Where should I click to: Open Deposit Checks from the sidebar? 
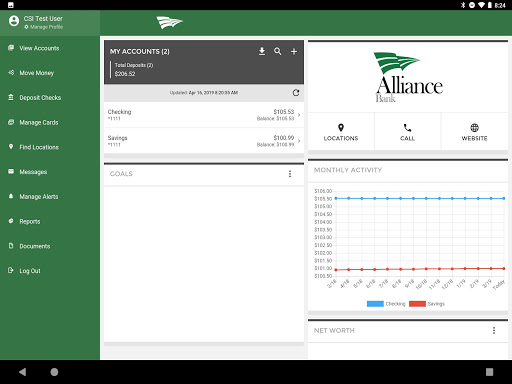40,98
